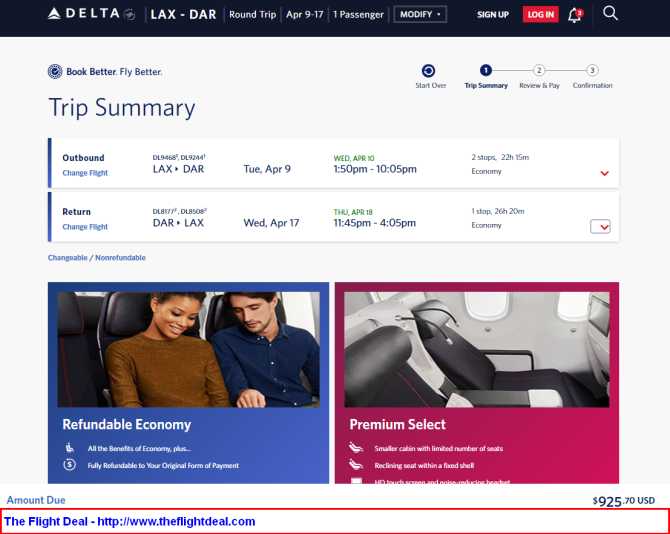670x534 pixels.
Task: Expand the Return flight details chevron
Action: [x=600, y=226]
